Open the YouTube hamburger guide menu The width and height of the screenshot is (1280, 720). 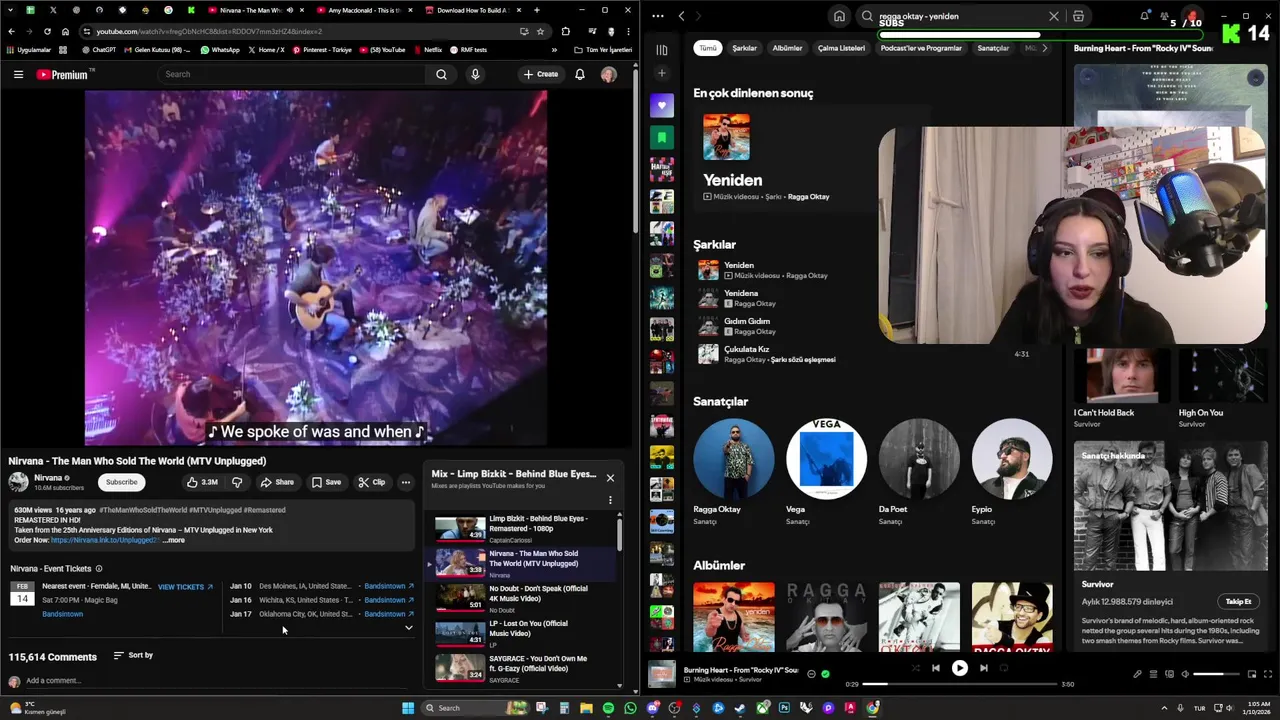pos(18,74)
